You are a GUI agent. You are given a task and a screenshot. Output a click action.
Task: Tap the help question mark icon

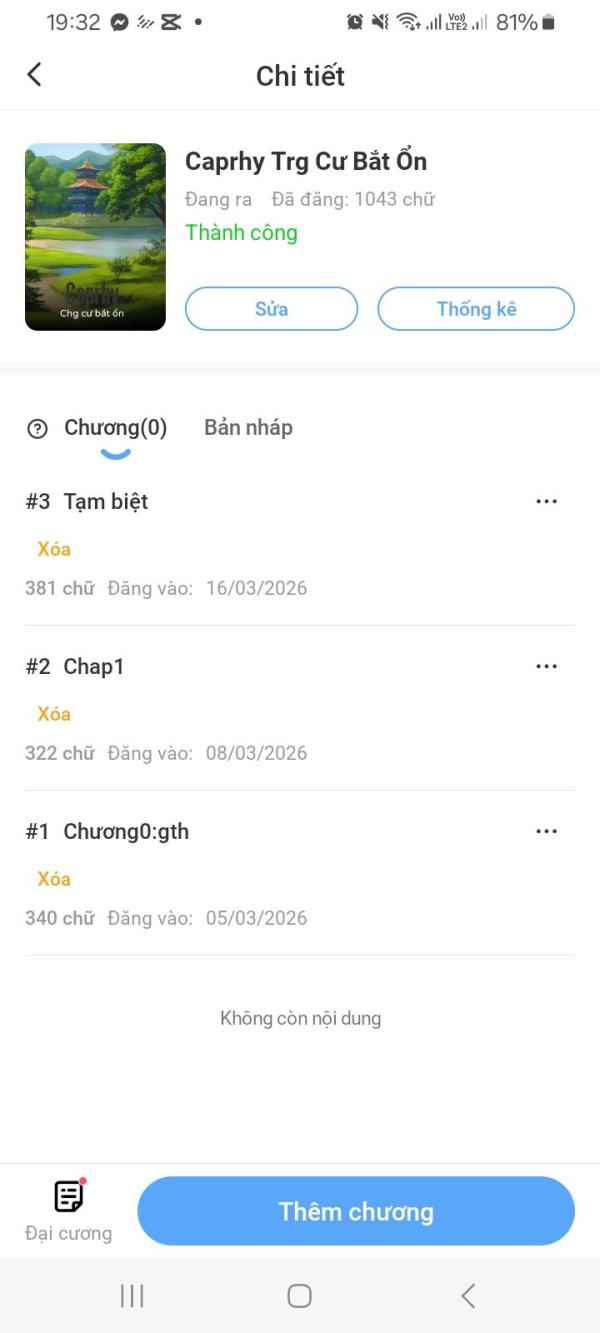pos(38,429)
